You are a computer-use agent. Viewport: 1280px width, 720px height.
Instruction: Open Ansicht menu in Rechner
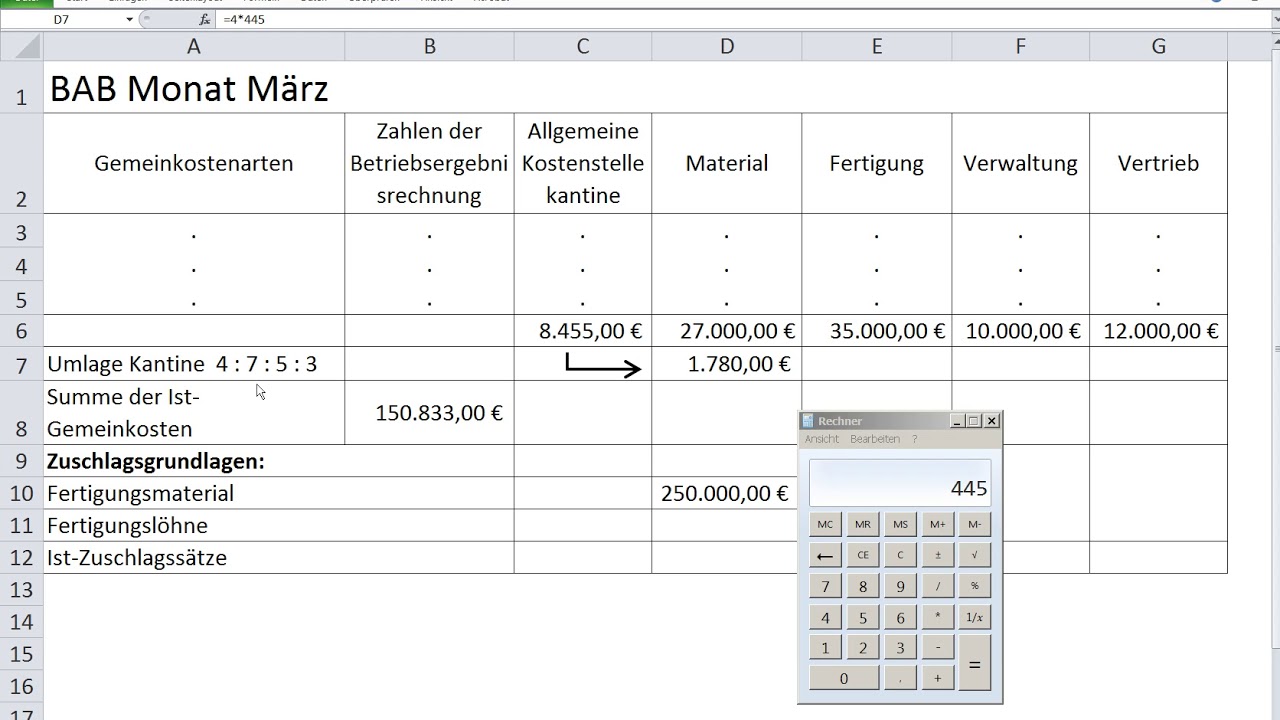pos(822,439)
